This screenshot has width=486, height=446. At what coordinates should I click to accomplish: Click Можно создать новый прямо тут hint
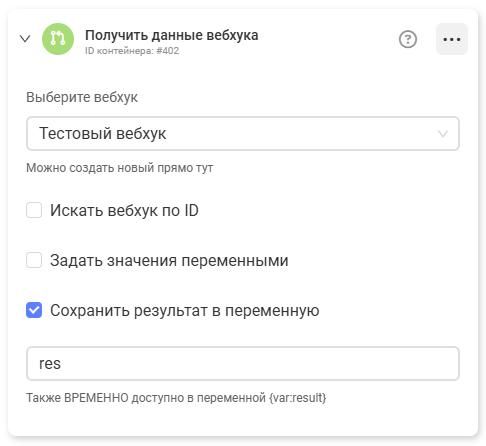tap(119, 168)
